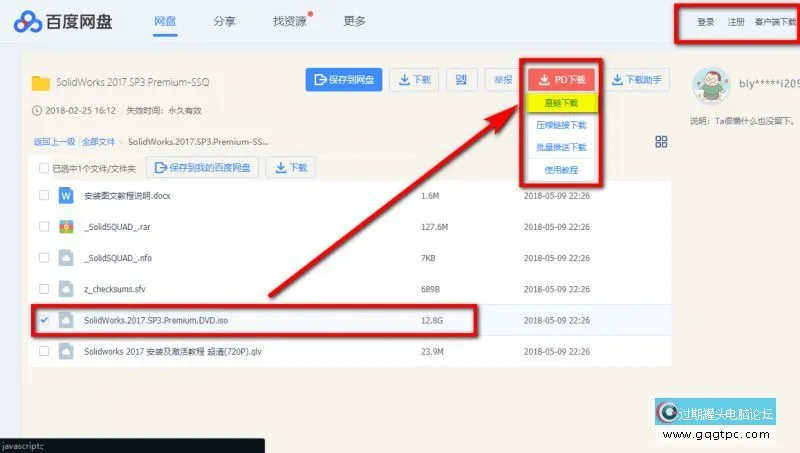The image size is (800, 453).
Task: Select 压缩链接下载 in the dropdown list
Action: (x=561, y=125)
